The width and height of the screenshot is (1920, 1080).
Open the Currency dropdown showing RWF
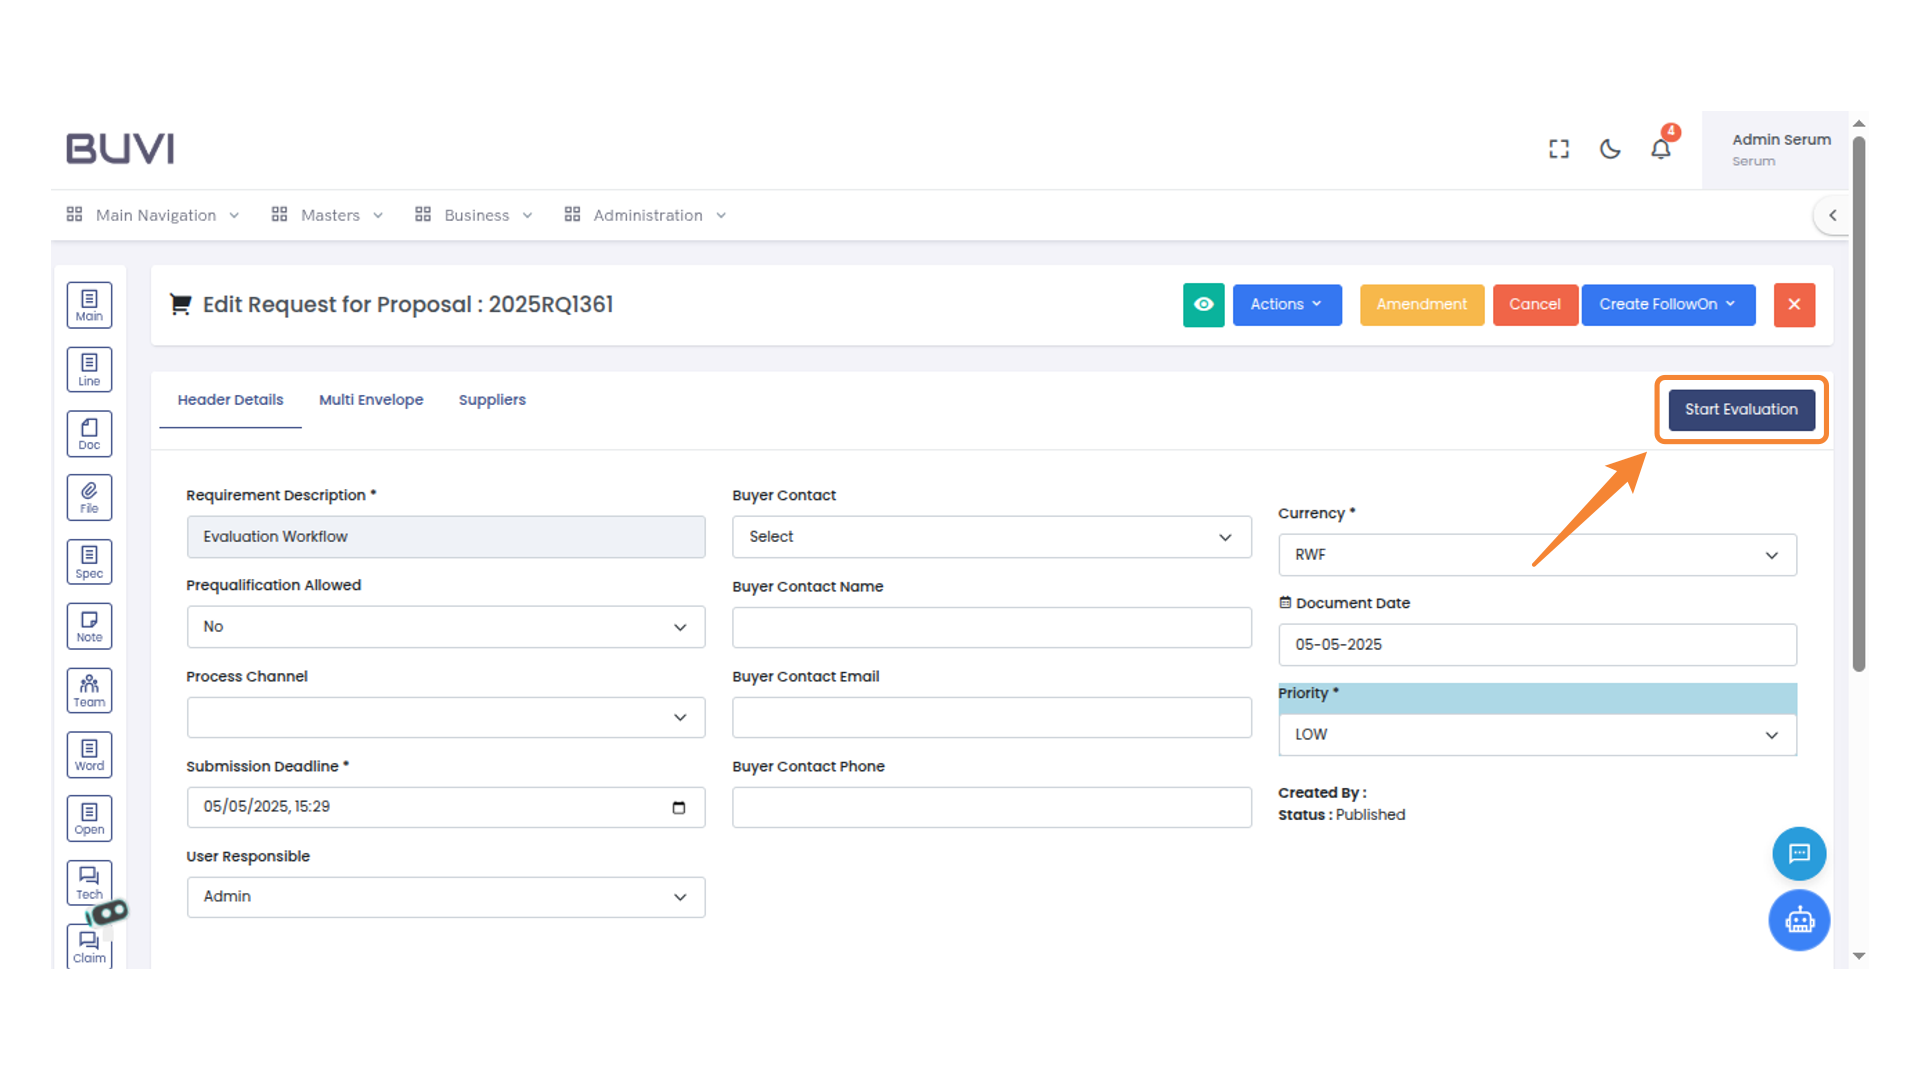[1537, 555]
